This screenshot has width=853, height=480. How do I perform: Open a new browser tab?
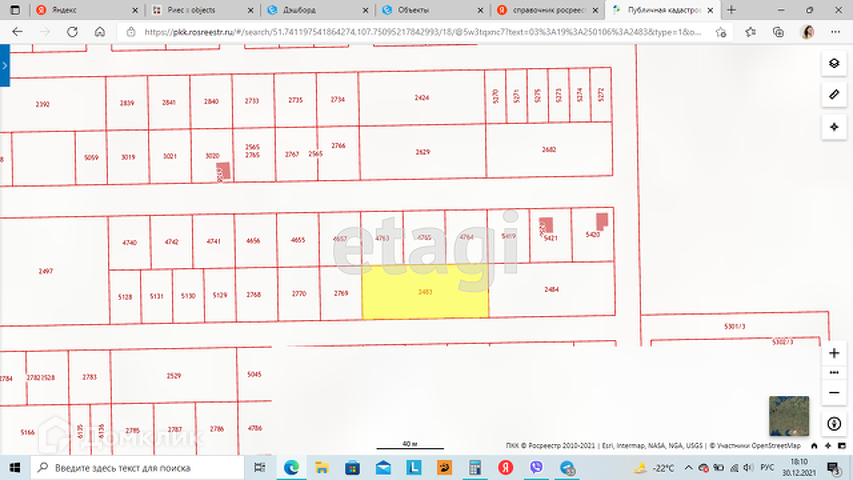click(731, 10)
